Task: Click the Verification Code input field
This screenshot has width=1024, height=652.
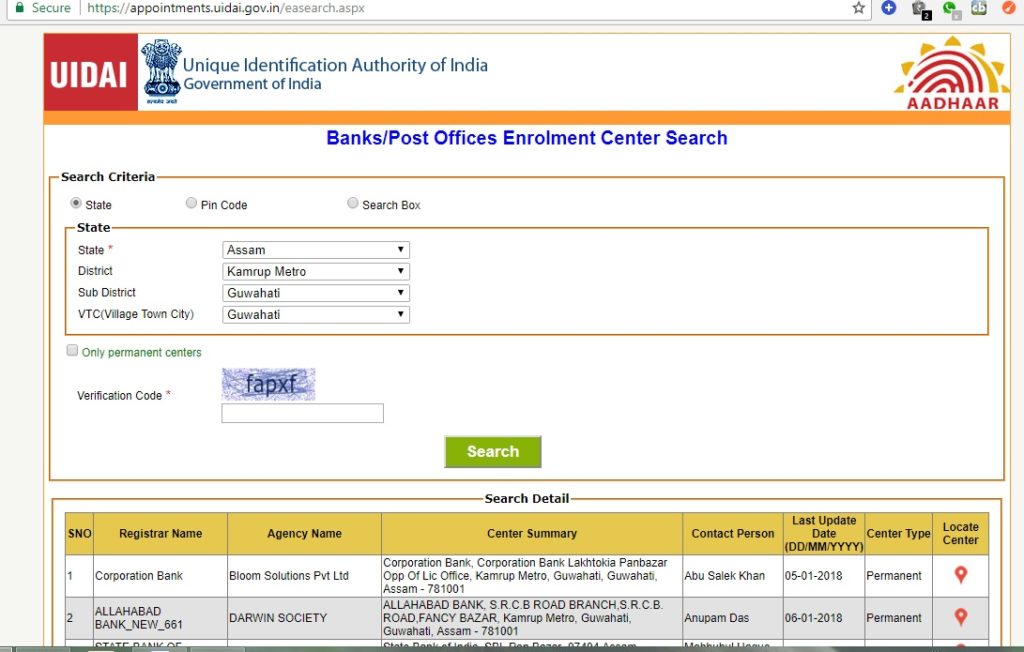Action: click(x=302, y=413)
